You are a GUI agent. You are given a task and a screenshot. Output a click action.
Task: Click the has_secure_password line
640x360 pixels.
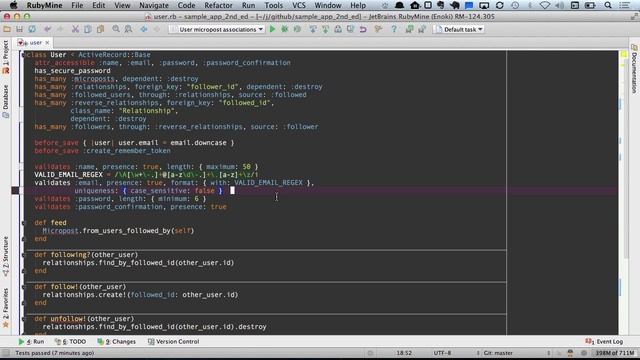coord(72,71)
